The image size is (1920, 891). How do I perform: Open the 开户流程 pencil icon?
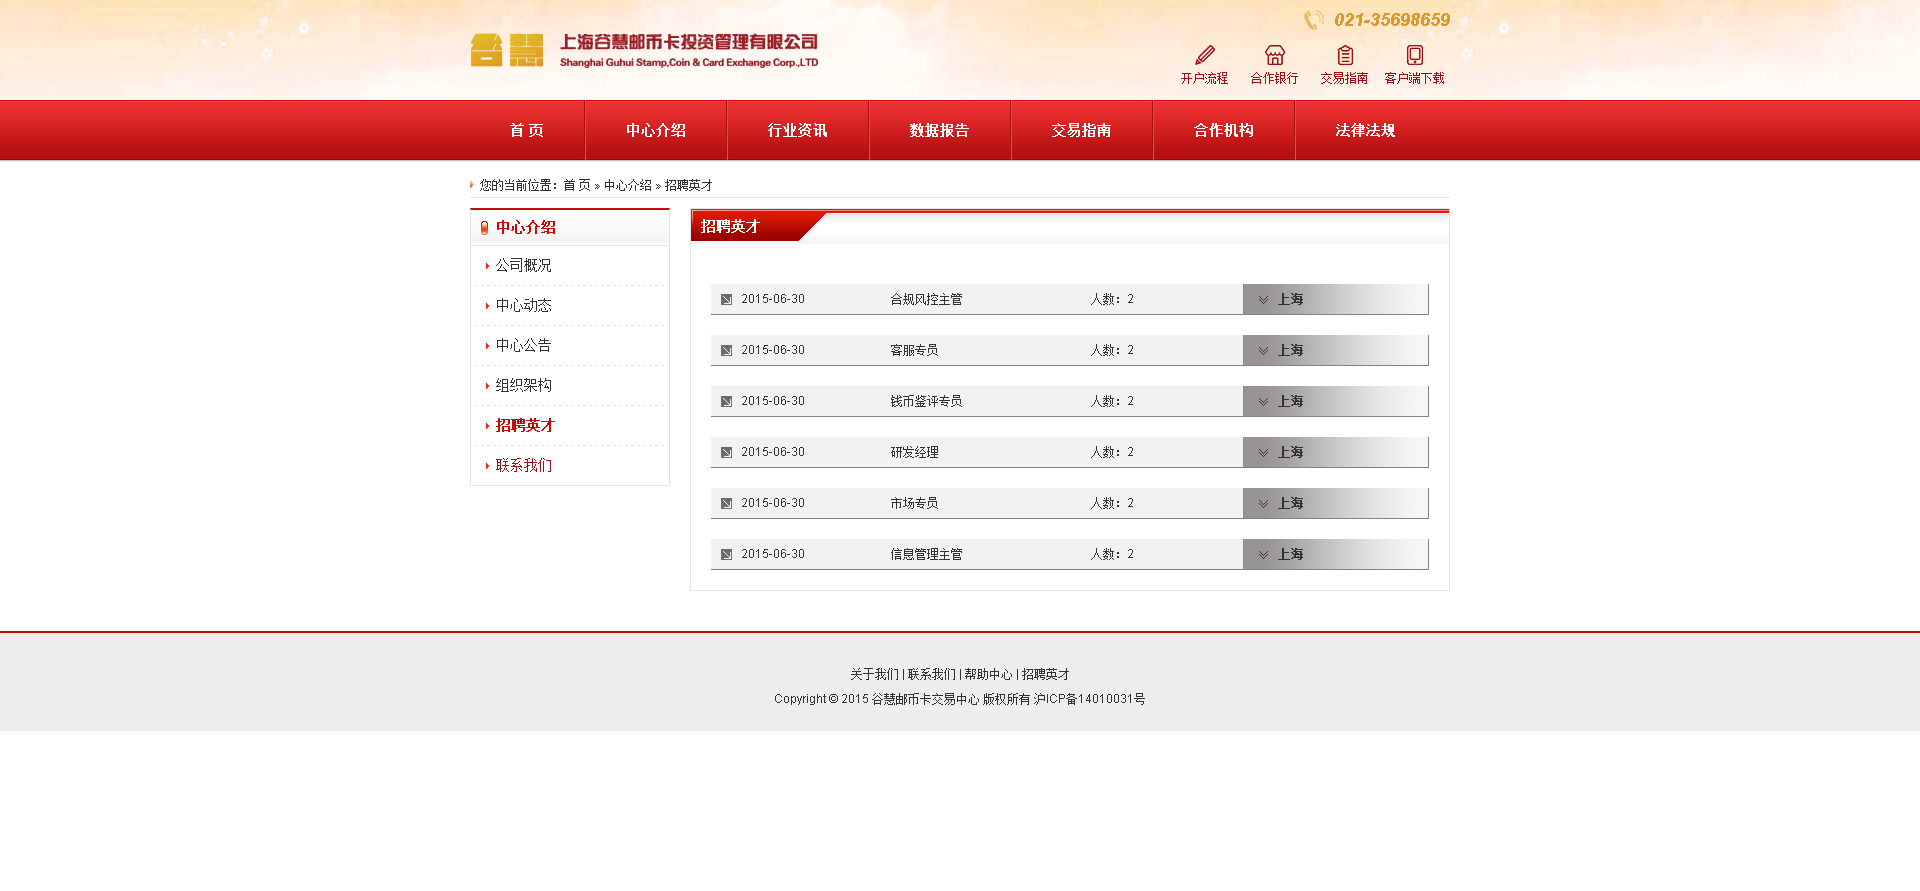1205,55
